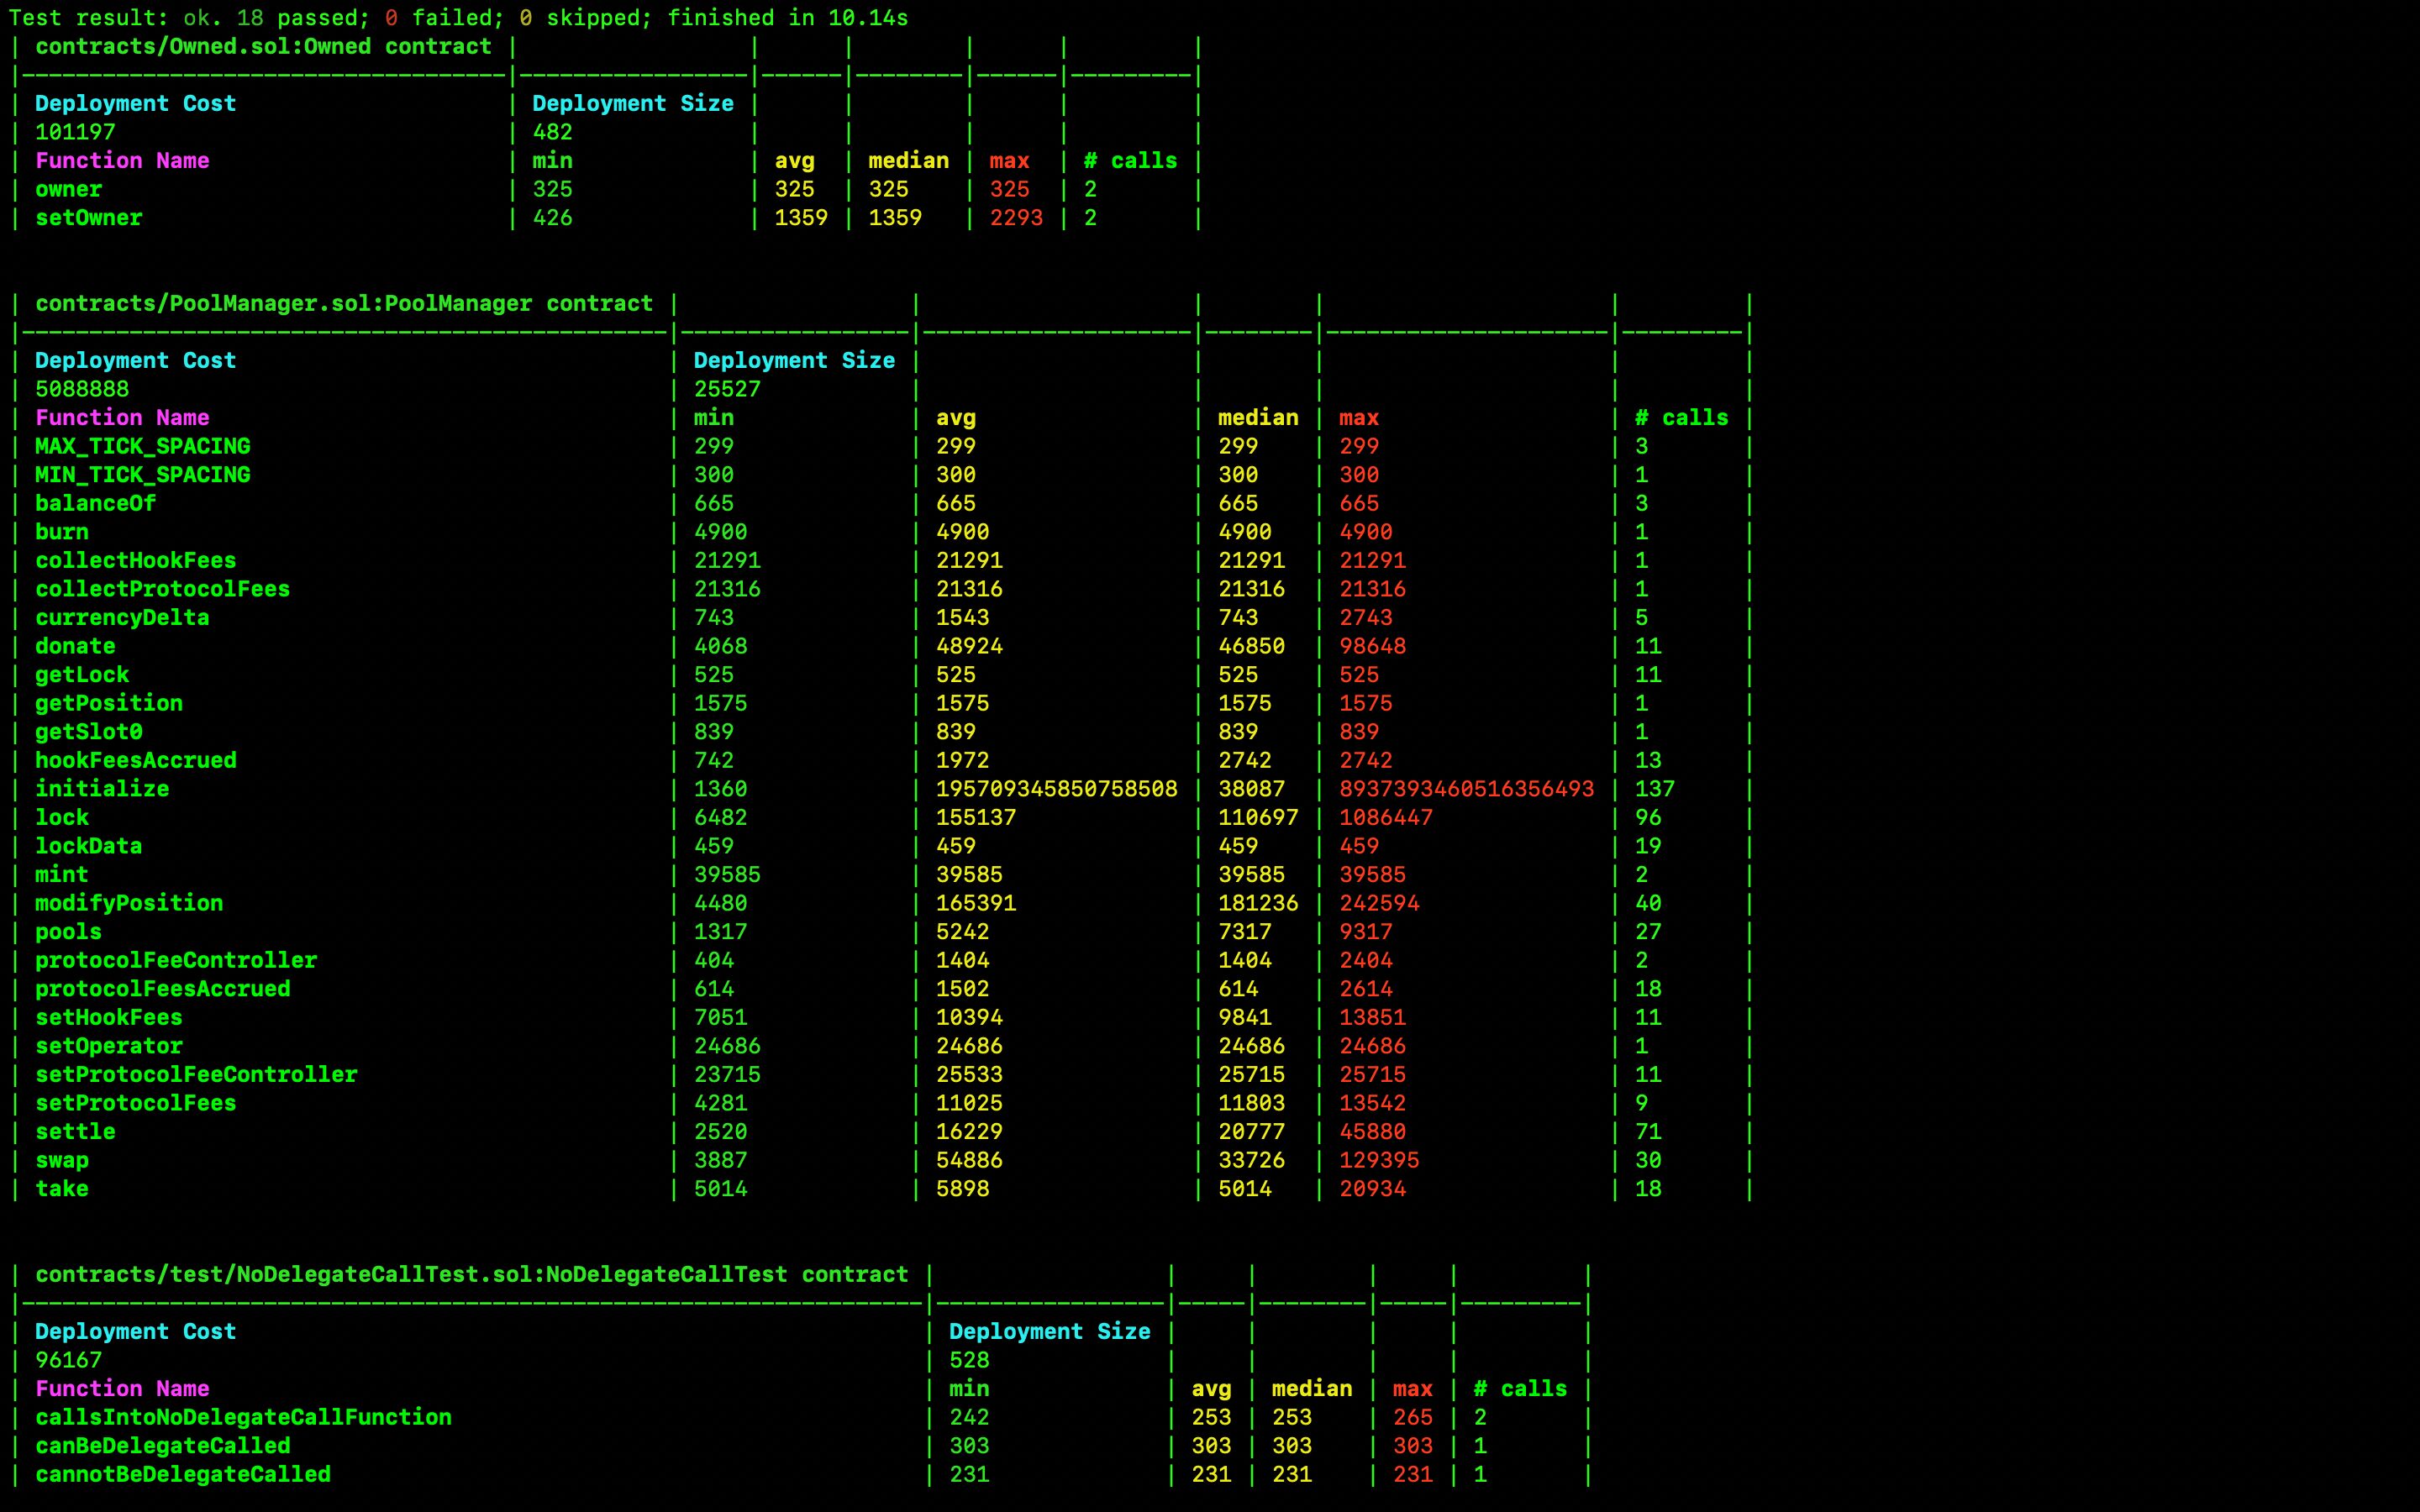Click modifyPosition median value 181236
The image size is (2420, 1512).
(x=1258, y=903)
